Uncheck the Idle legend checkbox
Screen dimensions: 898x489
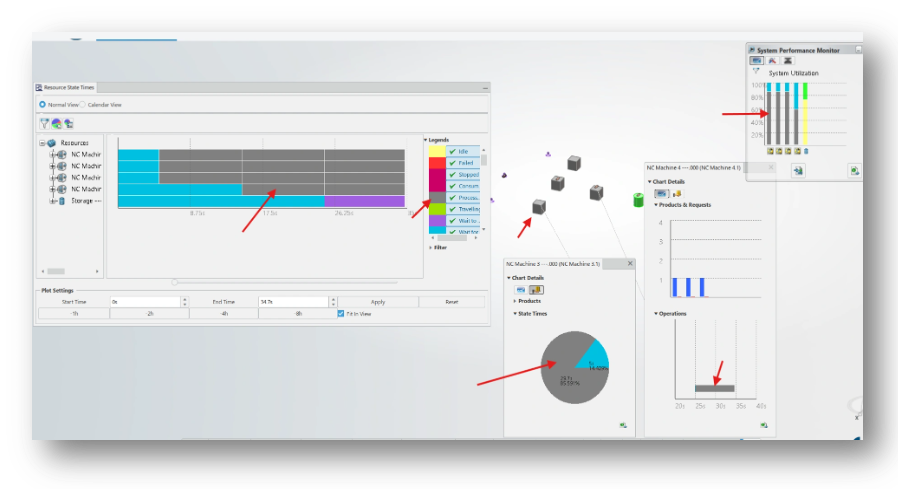[x=452, y=151]
